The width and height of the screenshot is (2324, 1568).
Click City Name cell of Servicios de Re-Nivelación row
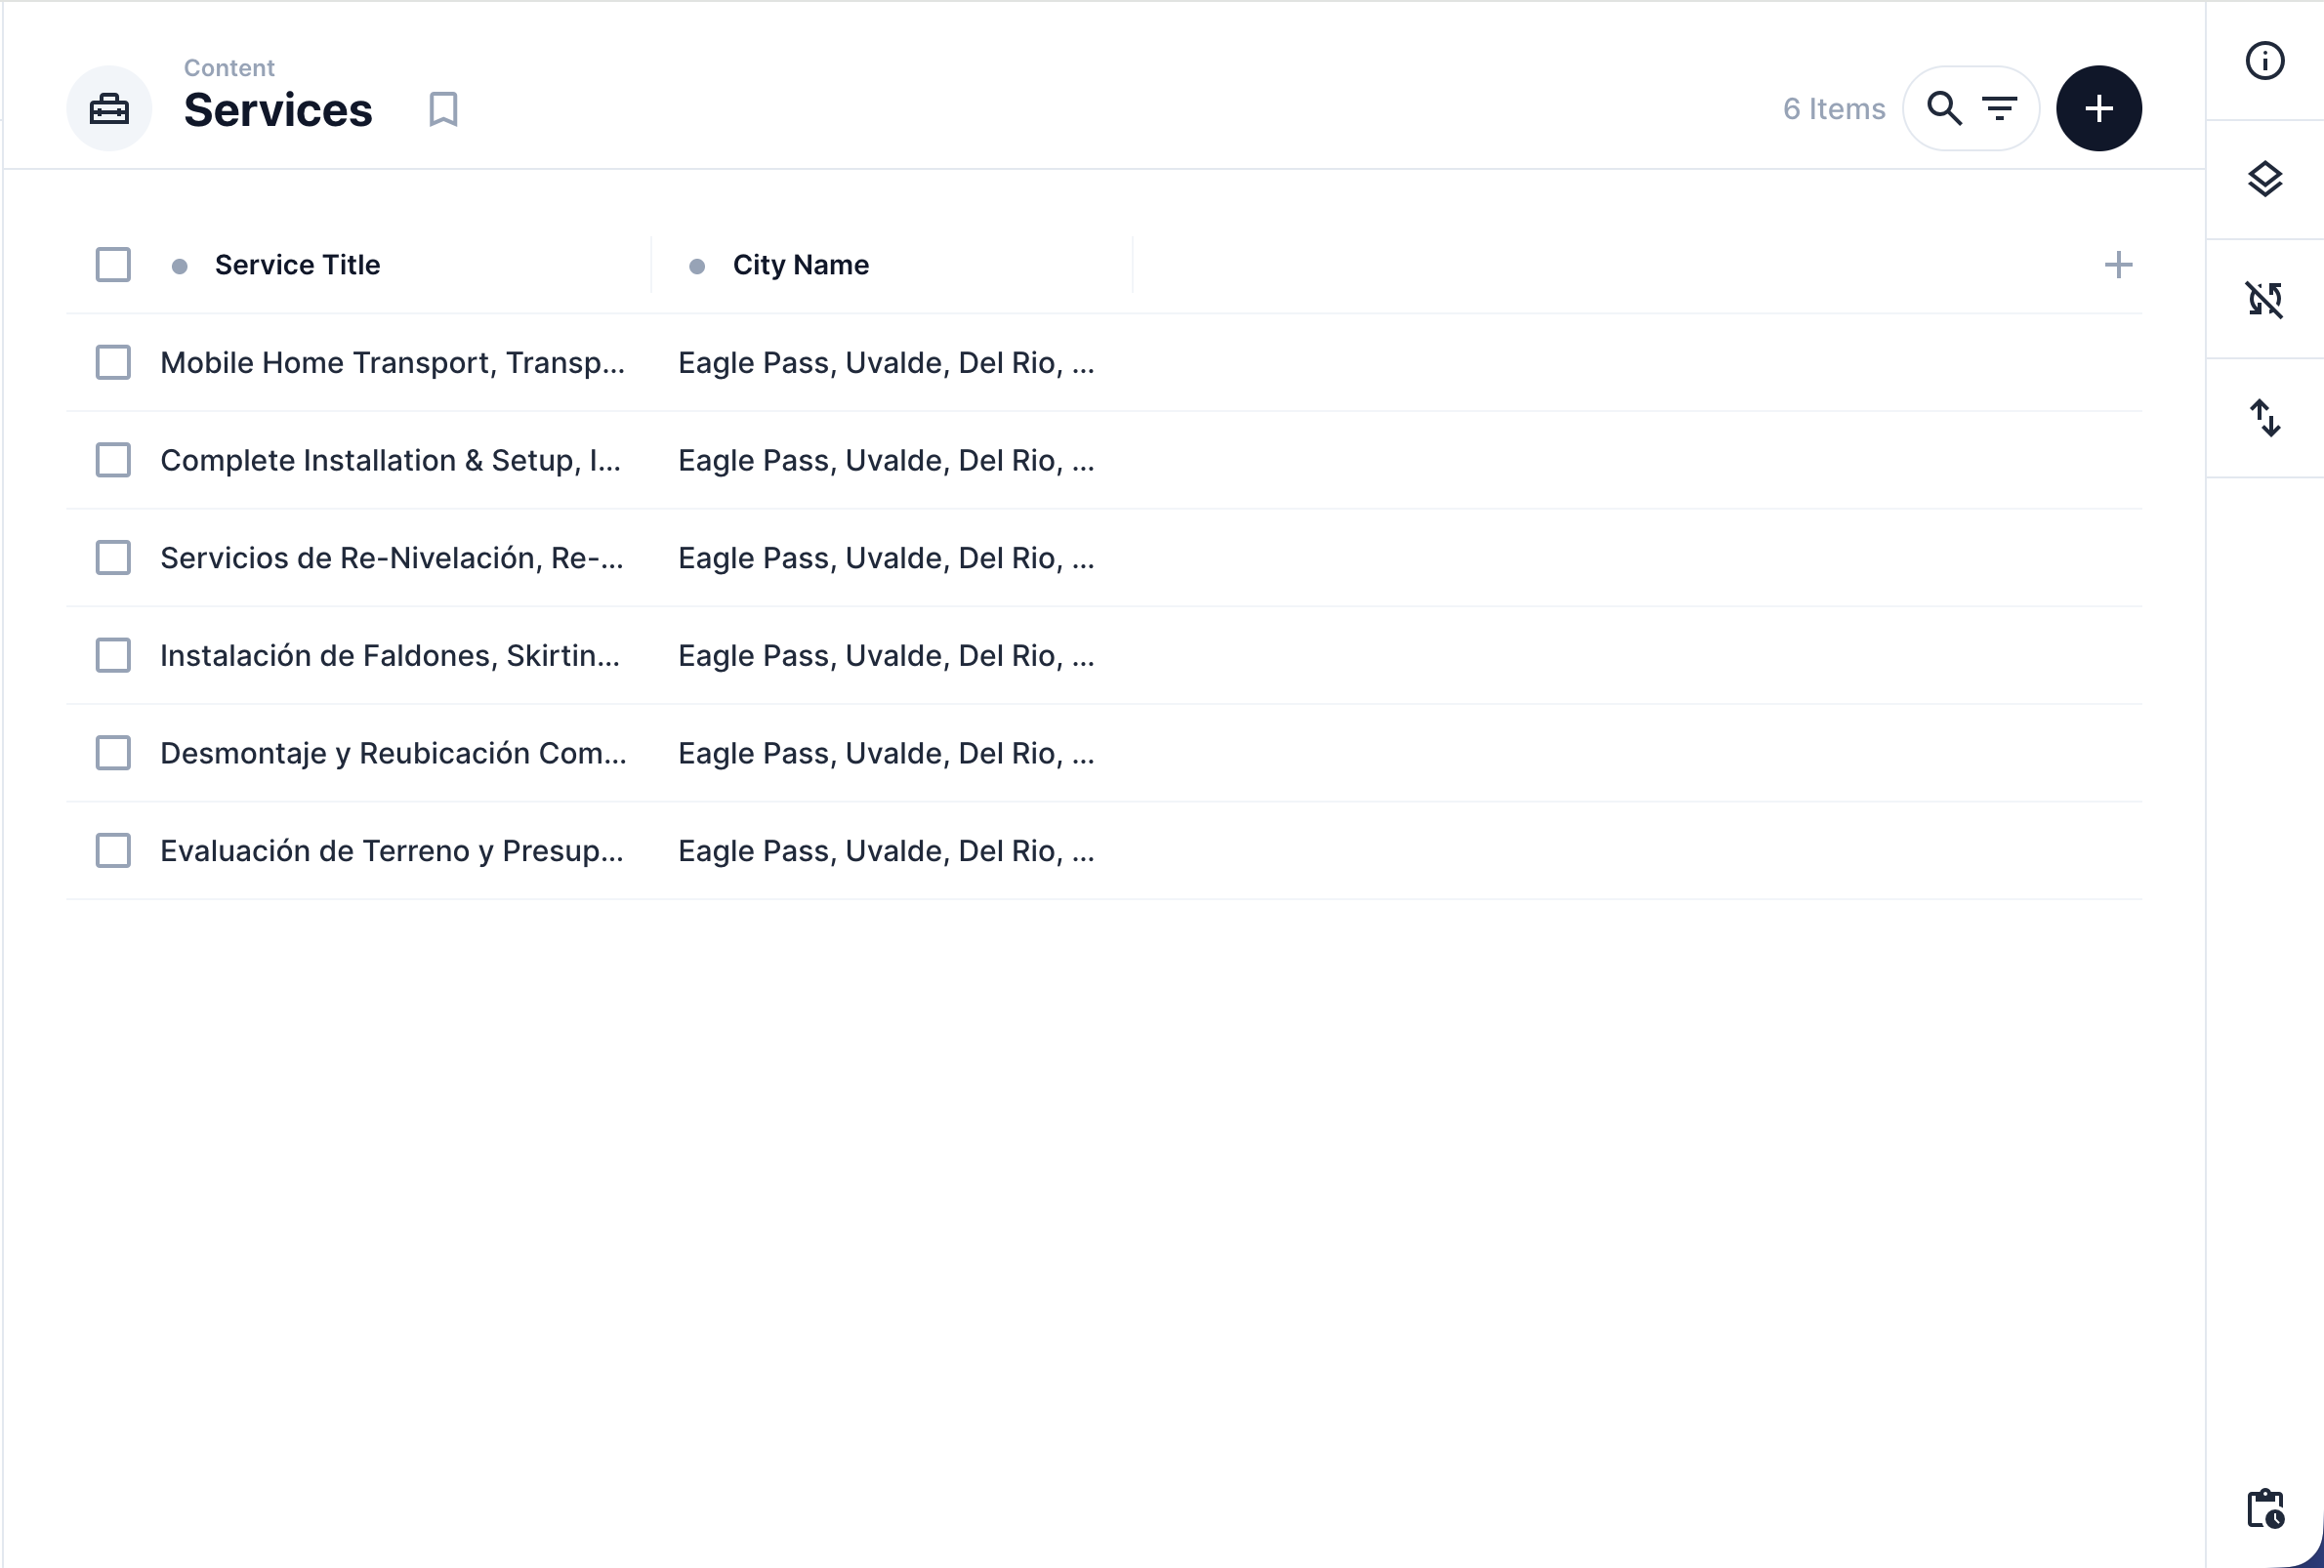886,558
